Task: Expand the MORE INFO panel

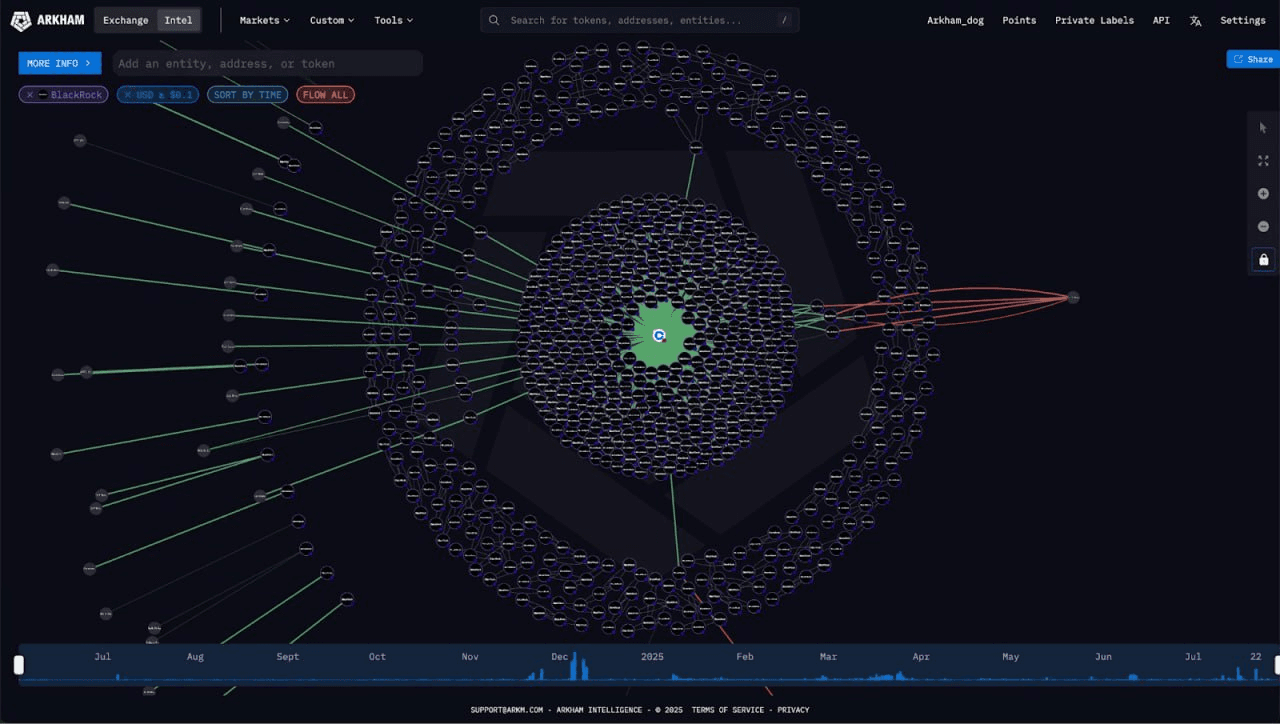Action: pyautogui.click(x=60, y=63)
